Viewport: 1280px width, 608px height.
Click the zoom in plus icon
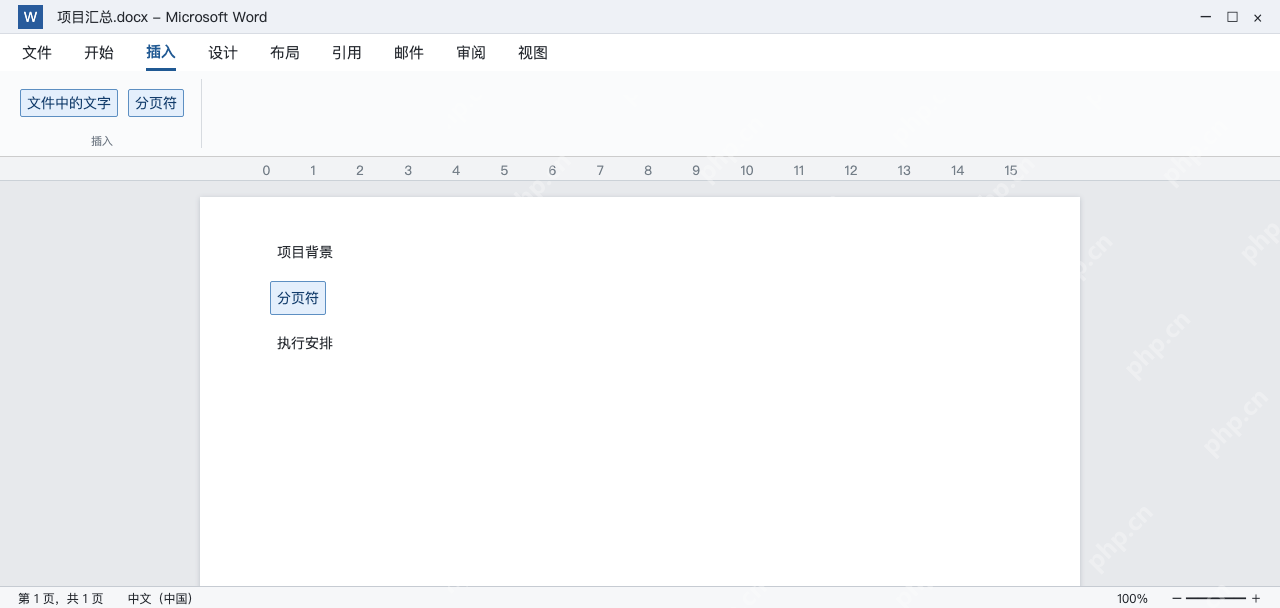point(1256,598)
